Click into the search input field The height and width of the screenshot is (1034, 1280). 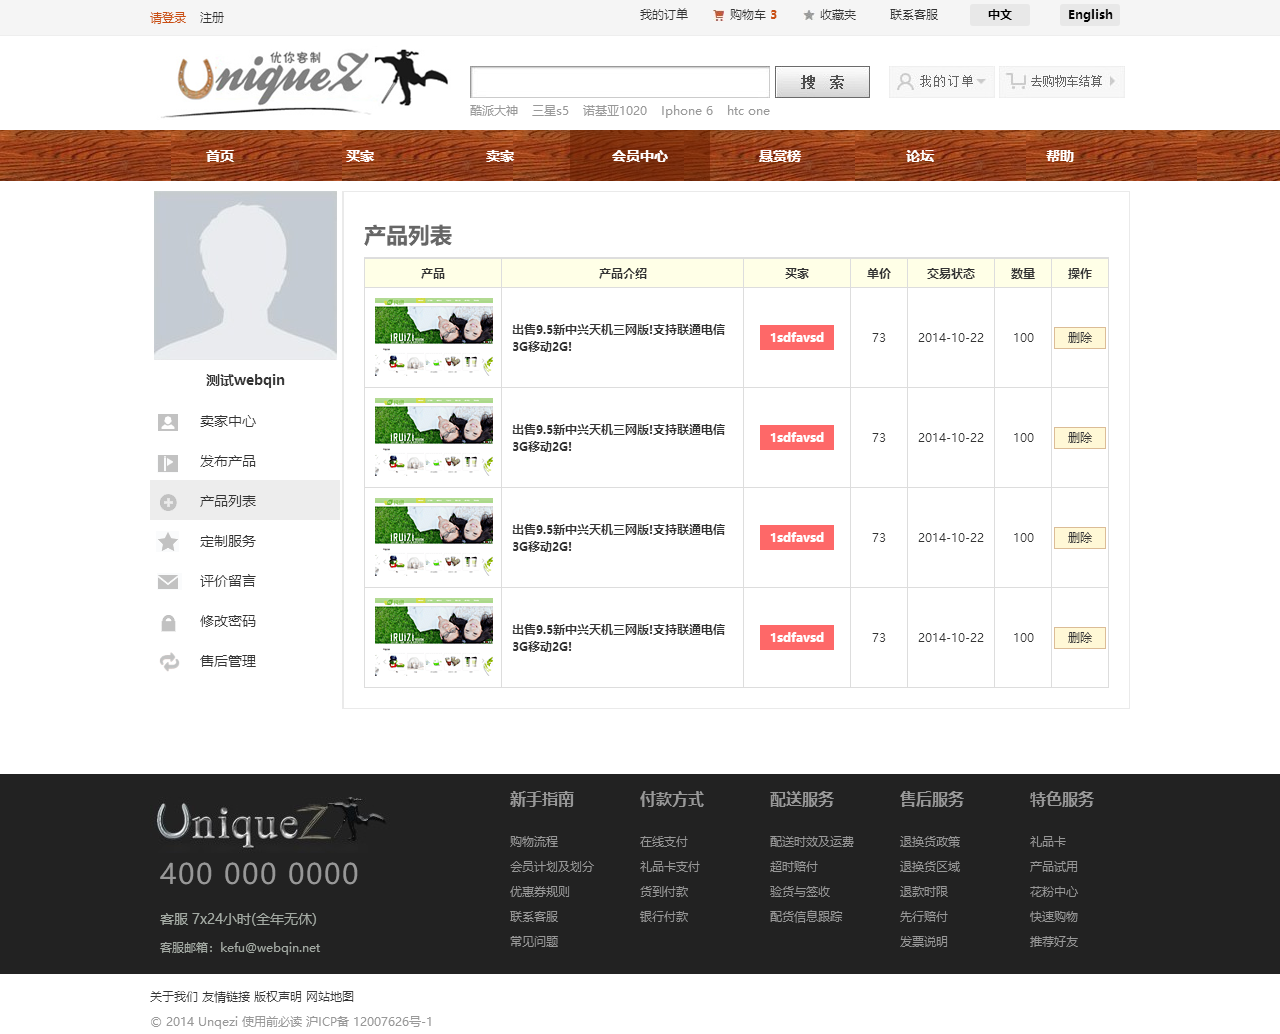(x=620, y=82)
